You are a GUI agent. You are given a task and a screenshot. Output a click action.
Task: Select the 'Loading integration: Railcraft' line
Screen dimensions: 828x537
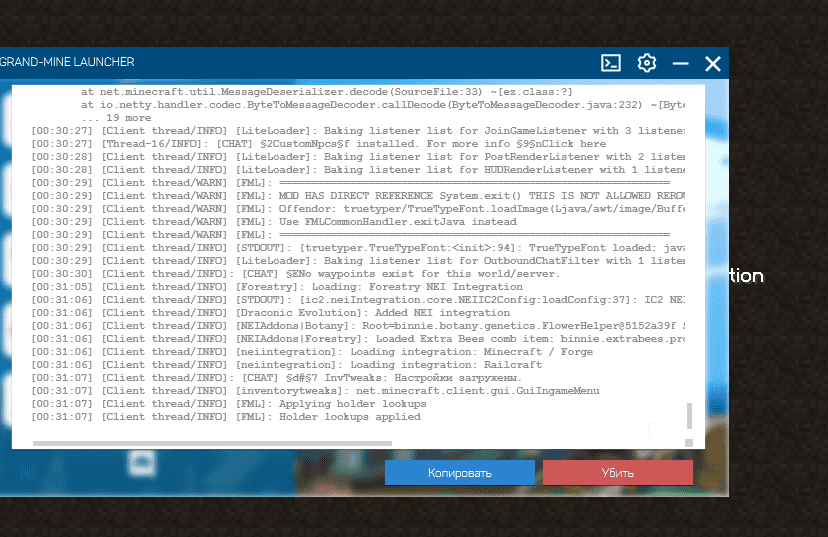point(287,365)
